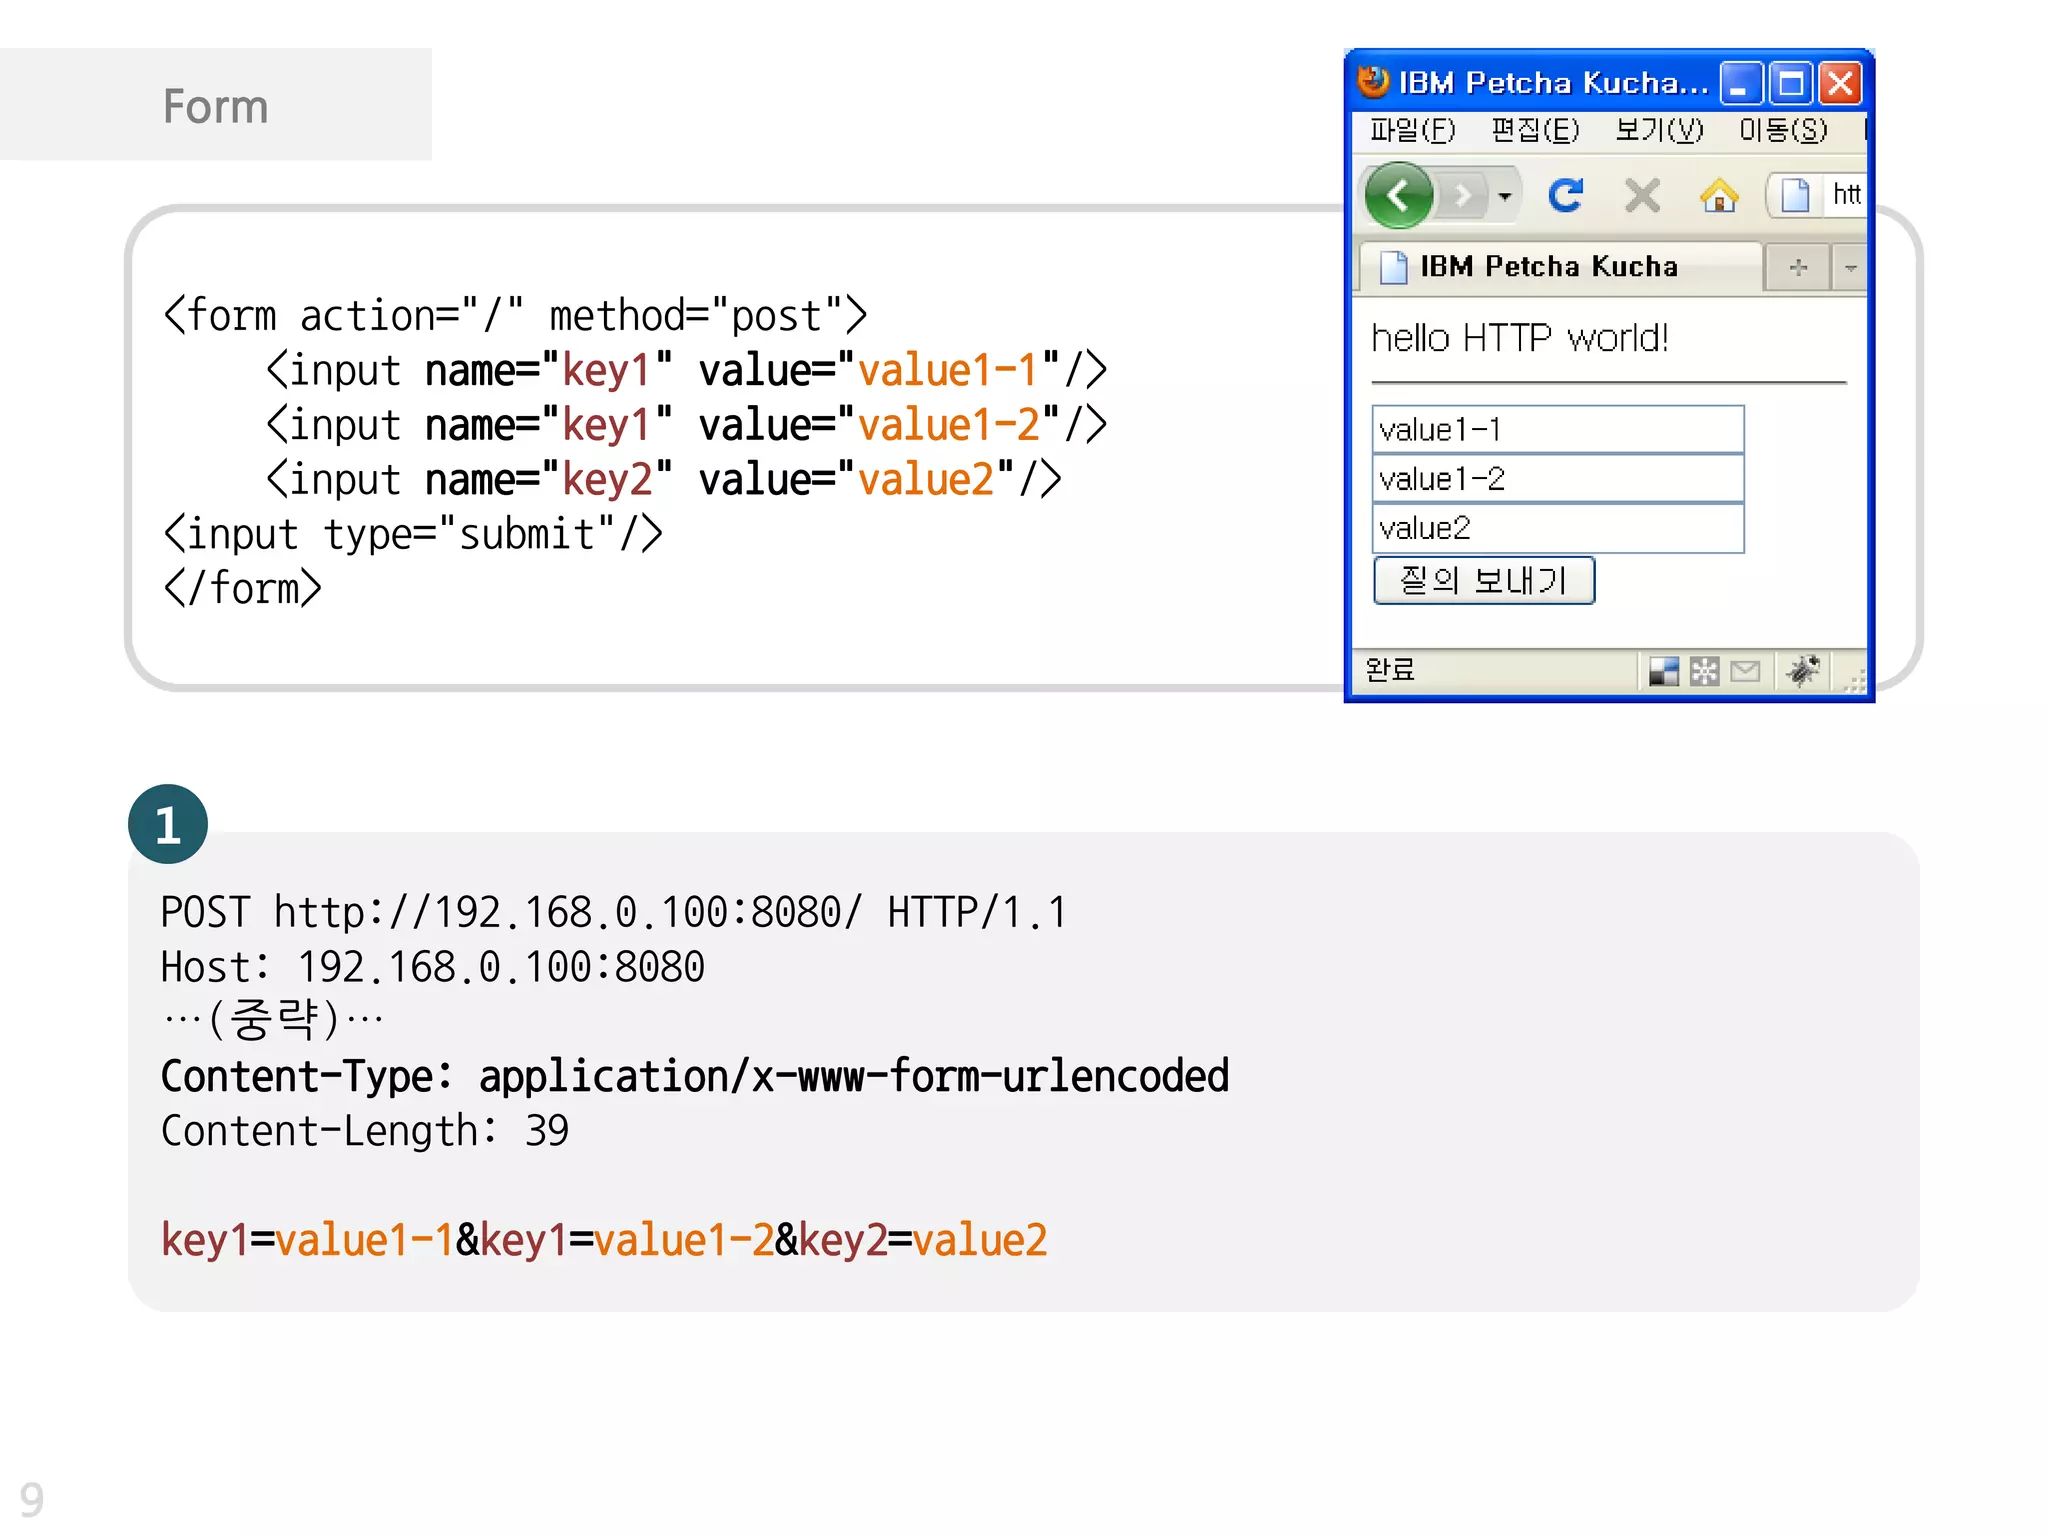2048x1536 pixels.
Task: Go to Home via the house icon
Action: [x=1719, y=195]
